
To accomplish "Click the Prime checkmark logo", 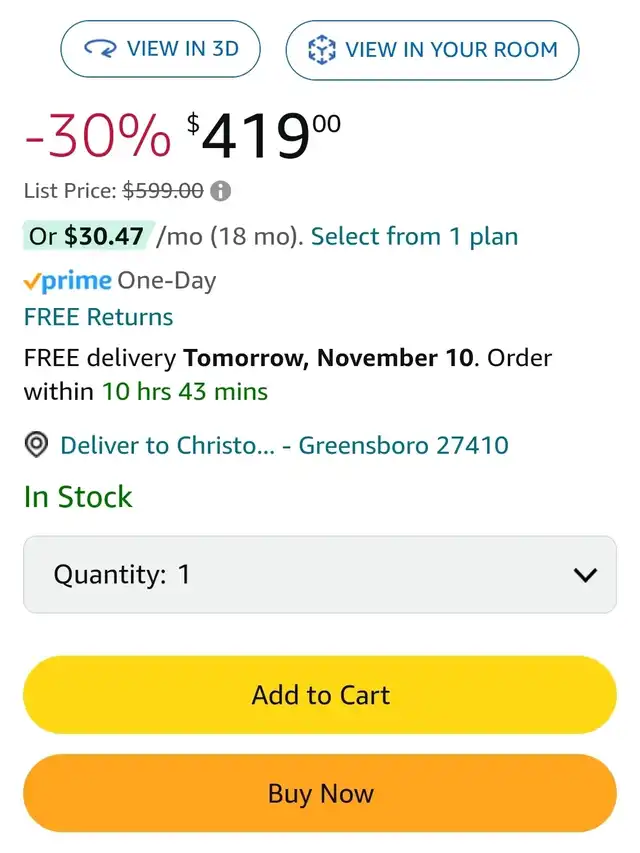I will pyautogui.click(x=67, y=281).
